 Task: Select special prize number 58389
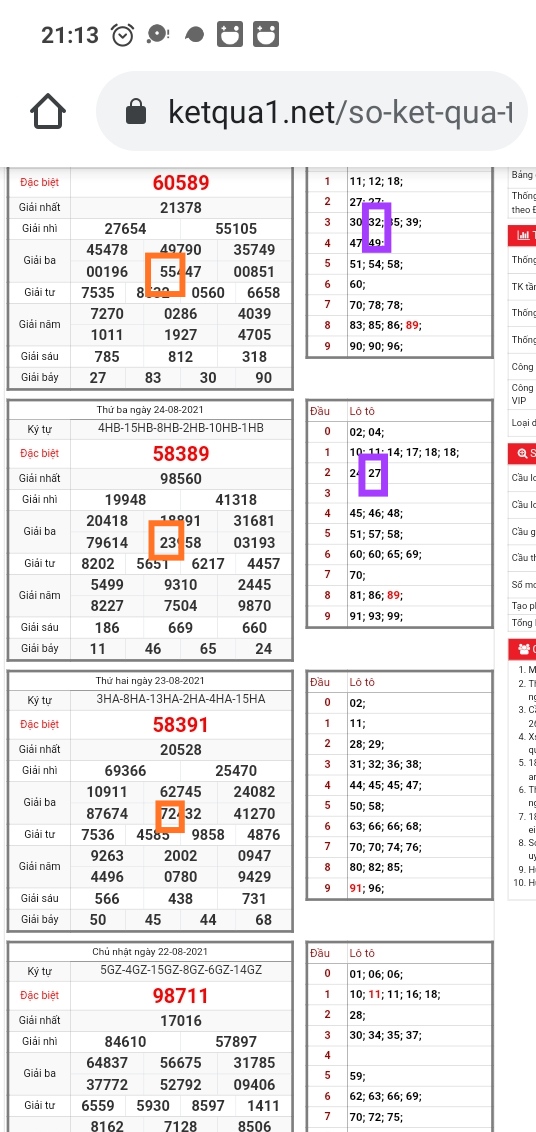(x=181, y=453)
